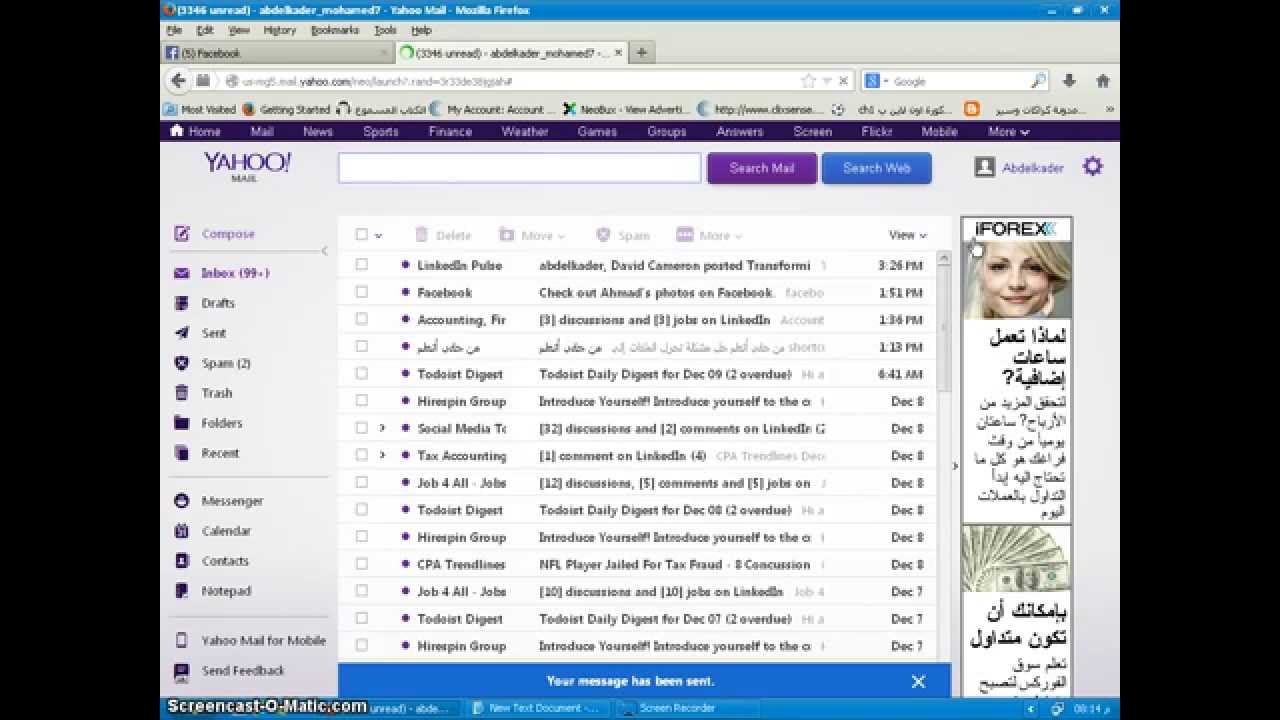Viewport: 1280px width, 720px height.
Task: Open a new browser tab
Action: [641, 53]
